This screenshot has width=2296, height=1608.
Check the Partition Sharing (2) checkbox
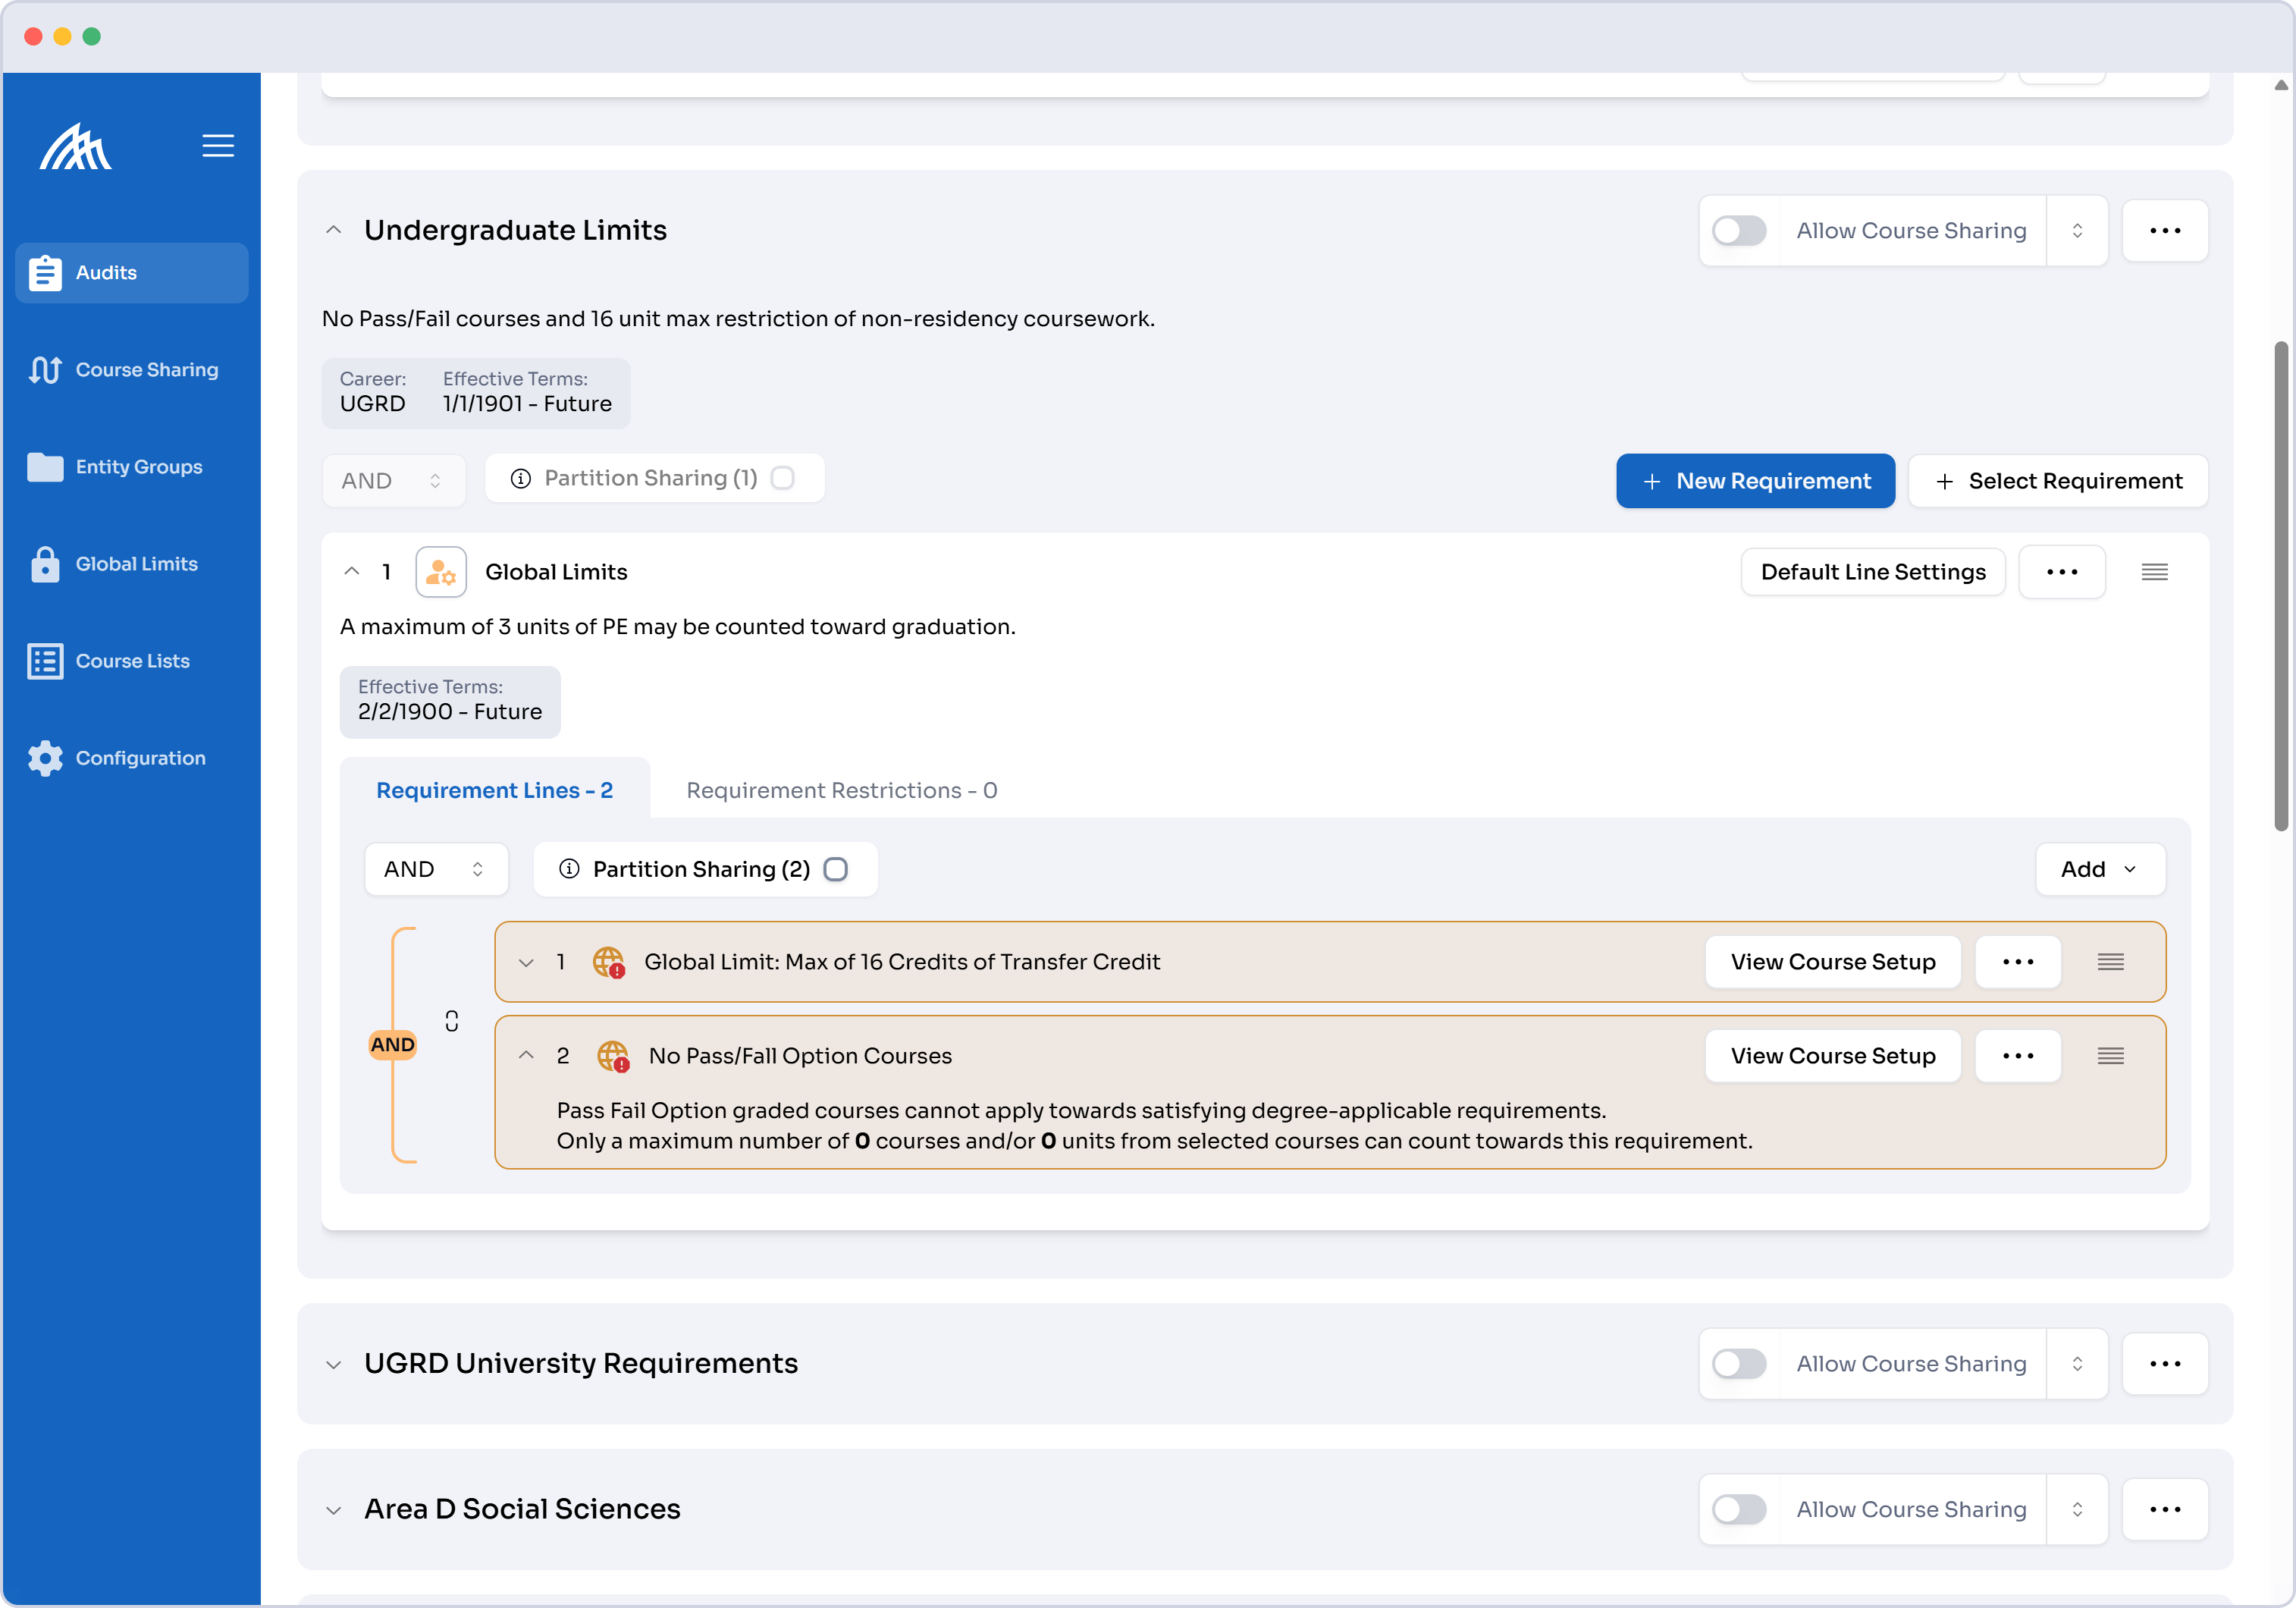(836, 869)
